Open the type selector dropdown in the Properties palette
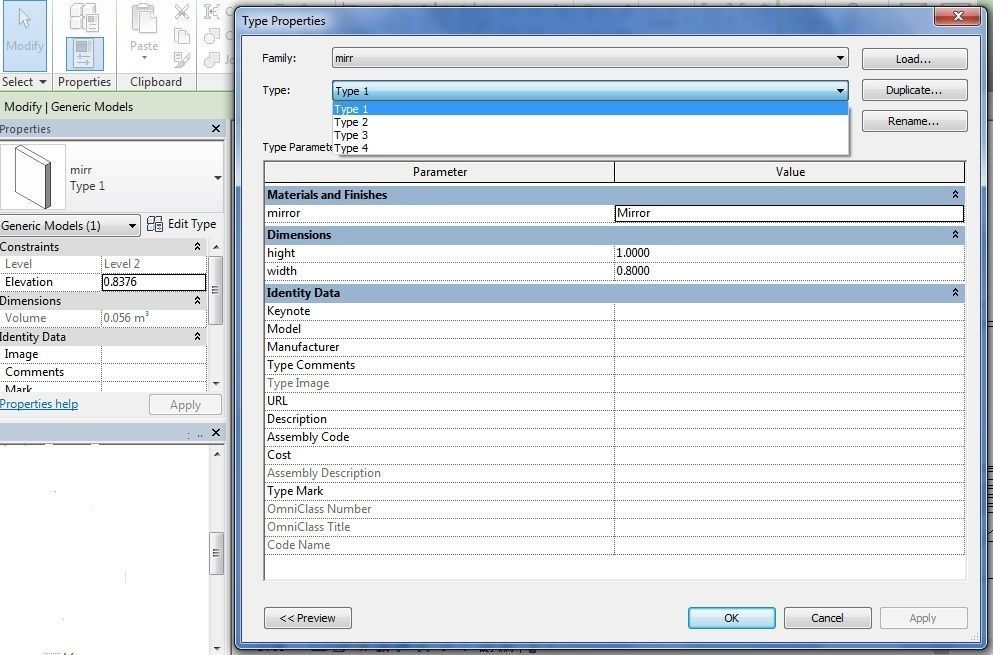 click(218, 178)
